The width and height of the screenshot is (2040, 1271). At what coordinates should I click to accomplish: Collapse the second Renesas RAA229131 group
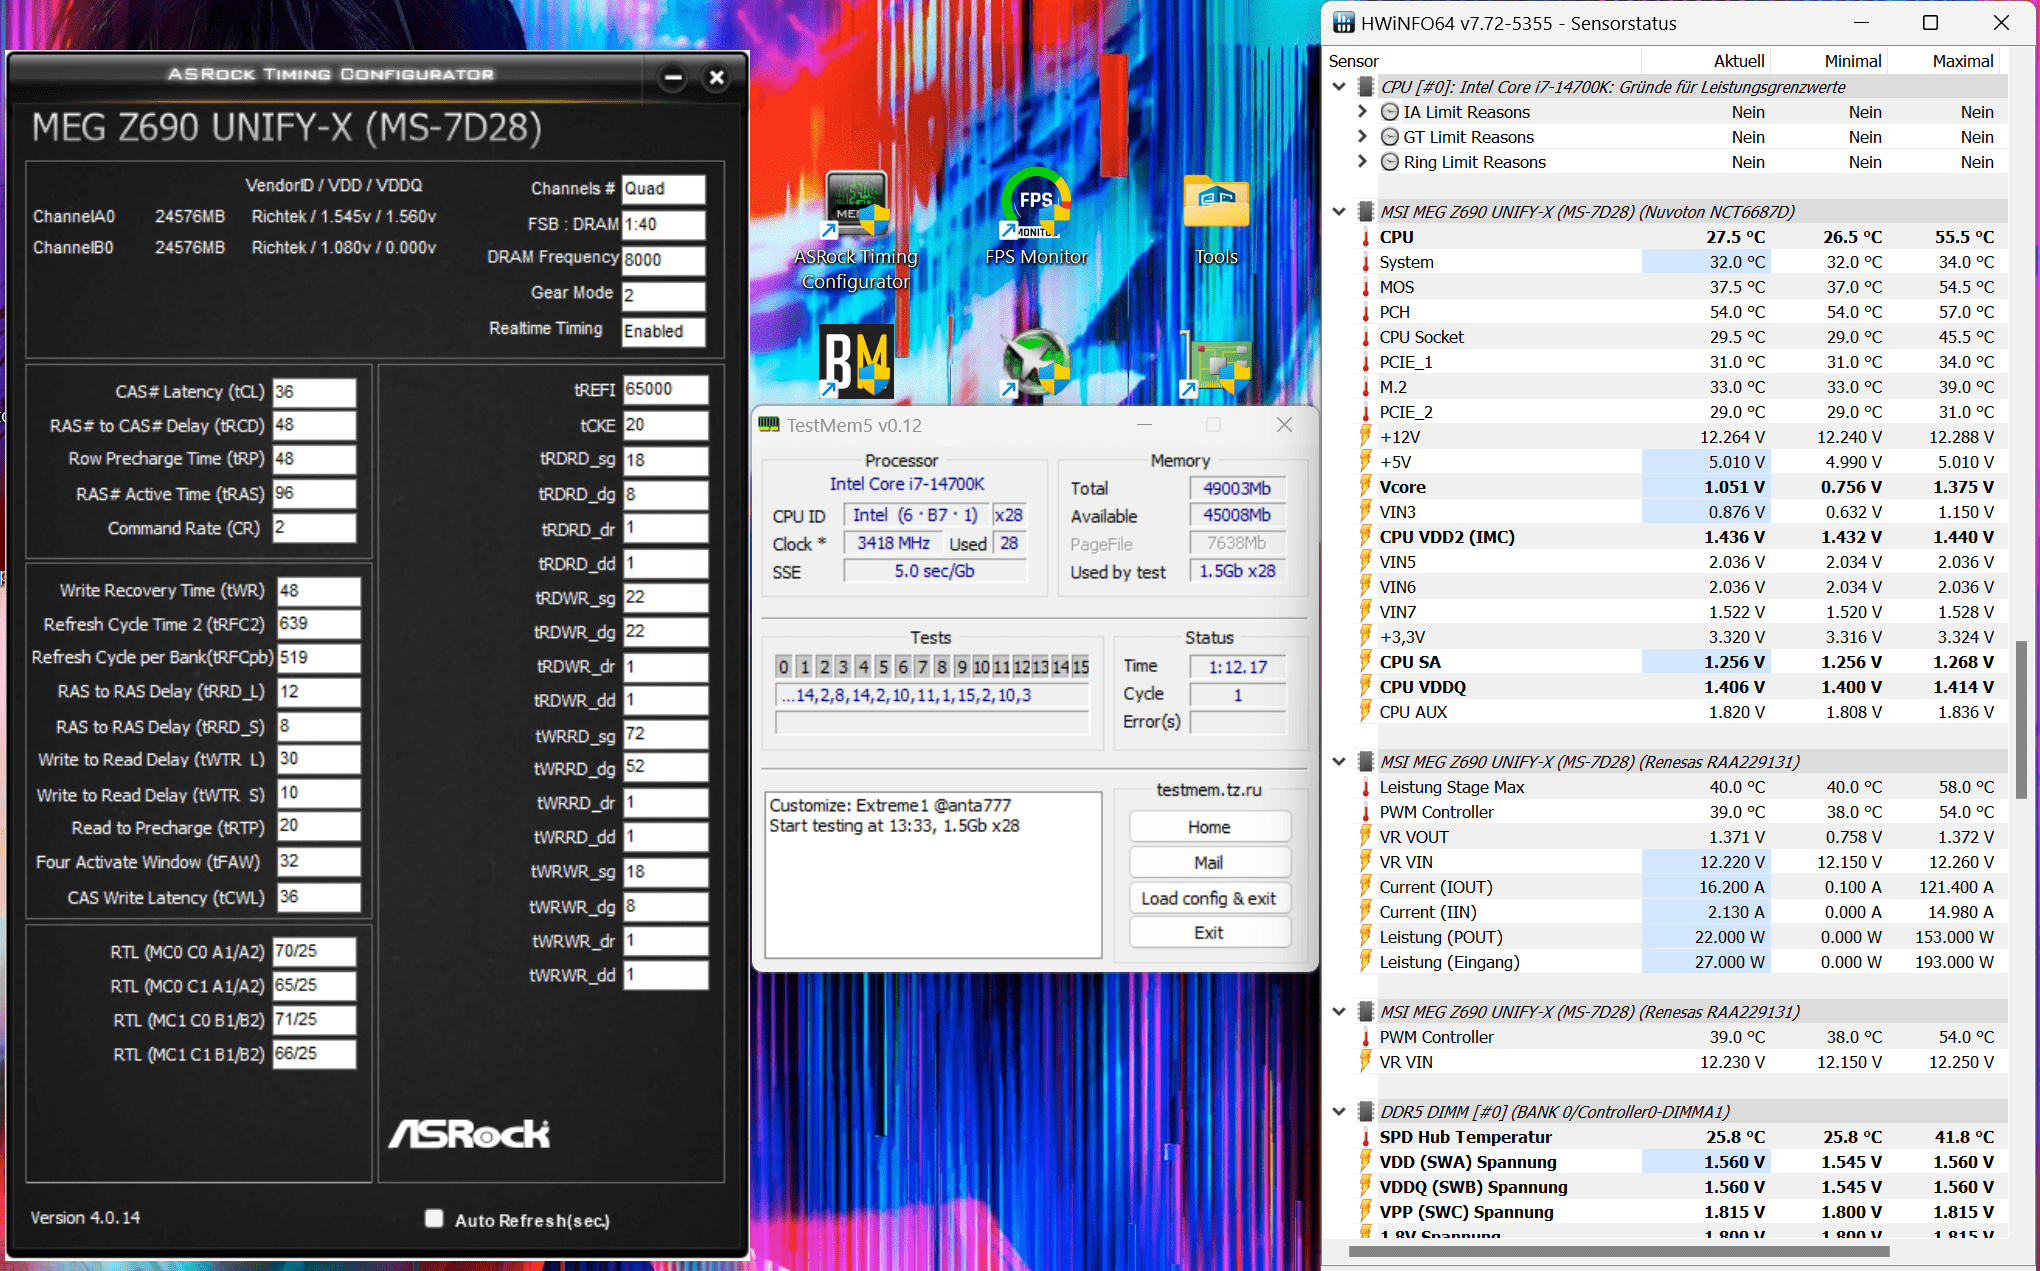tap(1339, 1012)
